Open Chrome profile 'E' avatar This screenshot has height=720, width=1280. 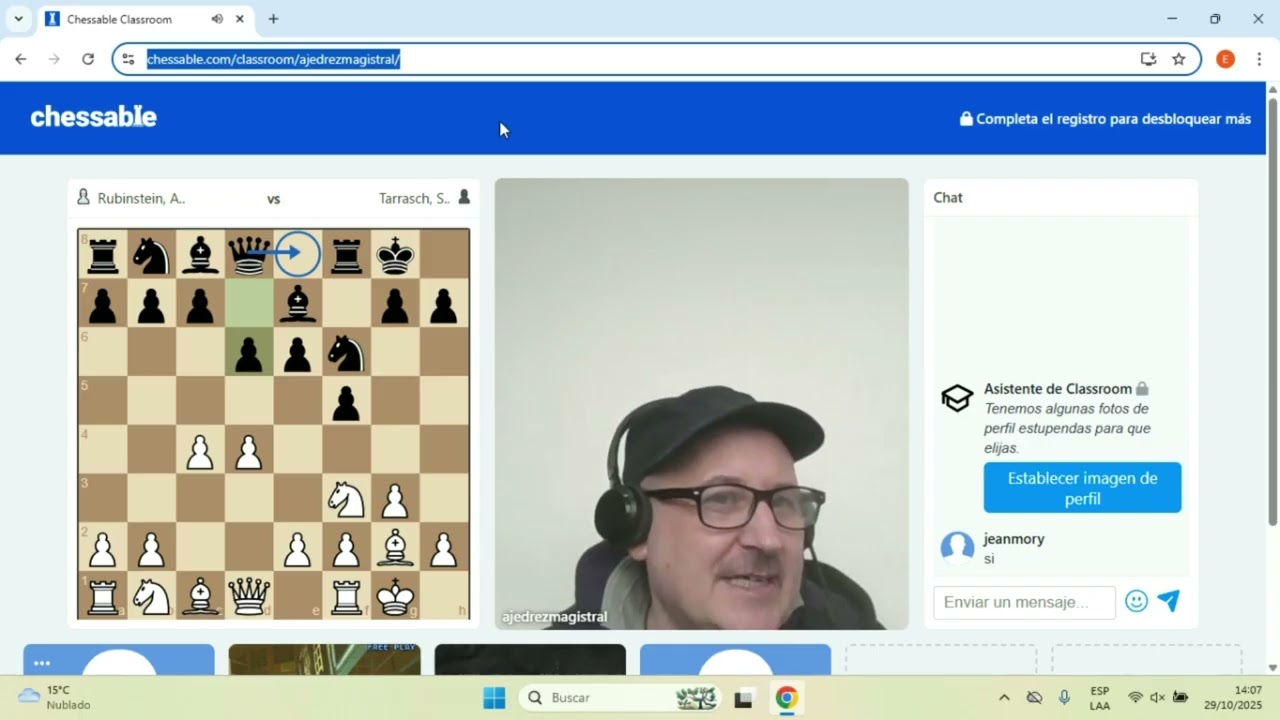(1225, 59)
